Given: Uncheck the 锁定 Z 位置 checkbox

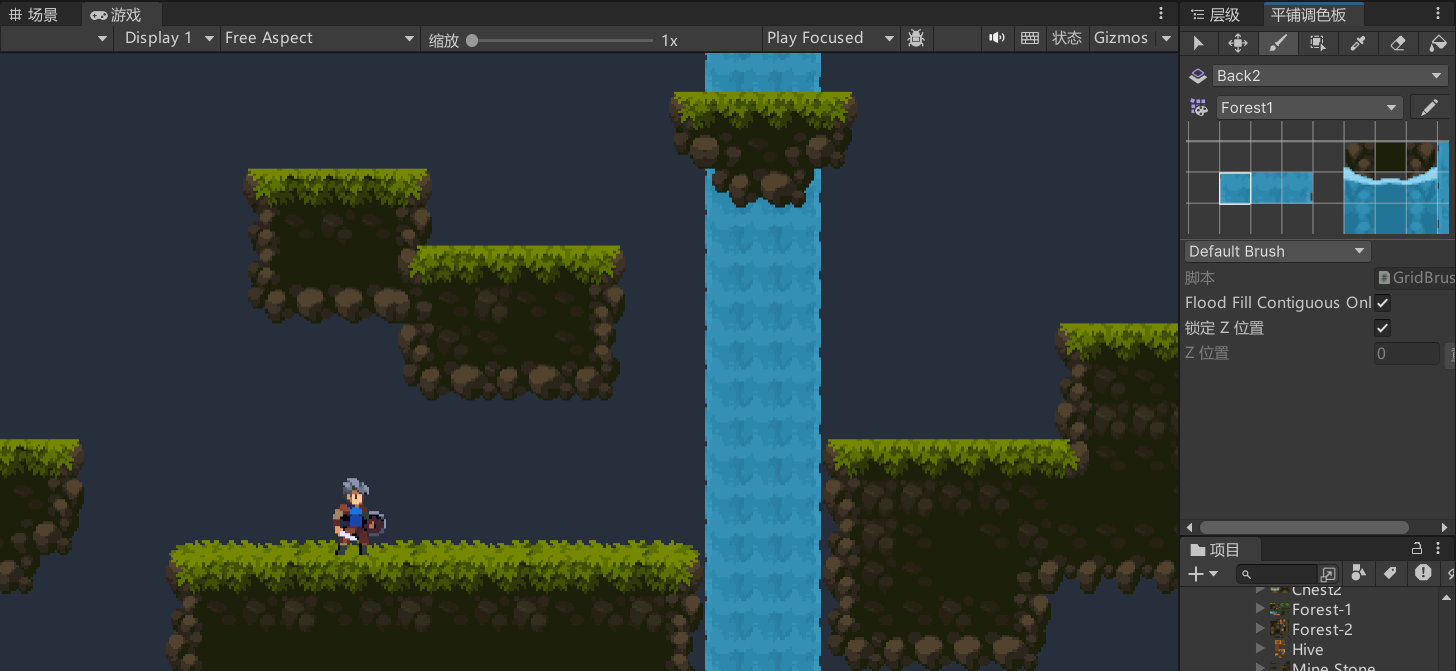Looking at the screenshot, I should tap(1382, 328).
